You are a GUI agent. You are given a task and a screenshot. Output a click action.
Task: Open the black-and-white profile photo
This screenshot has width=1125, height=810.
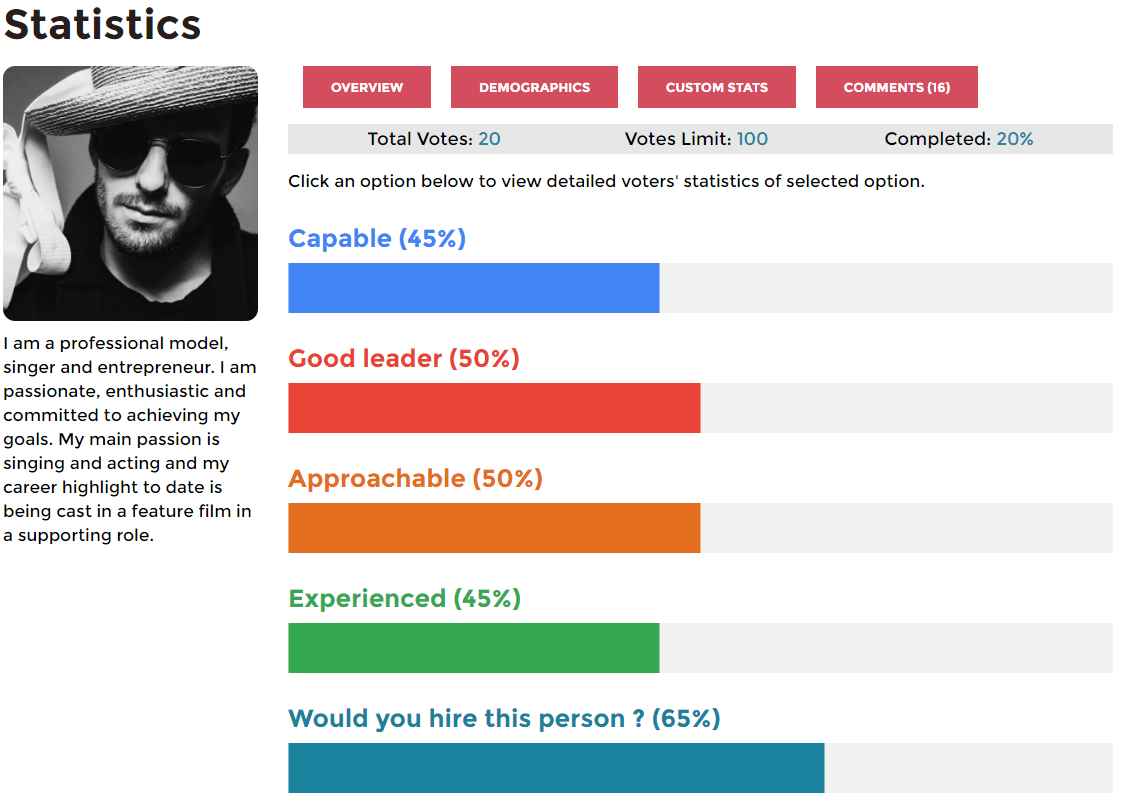tap(131, 193)
